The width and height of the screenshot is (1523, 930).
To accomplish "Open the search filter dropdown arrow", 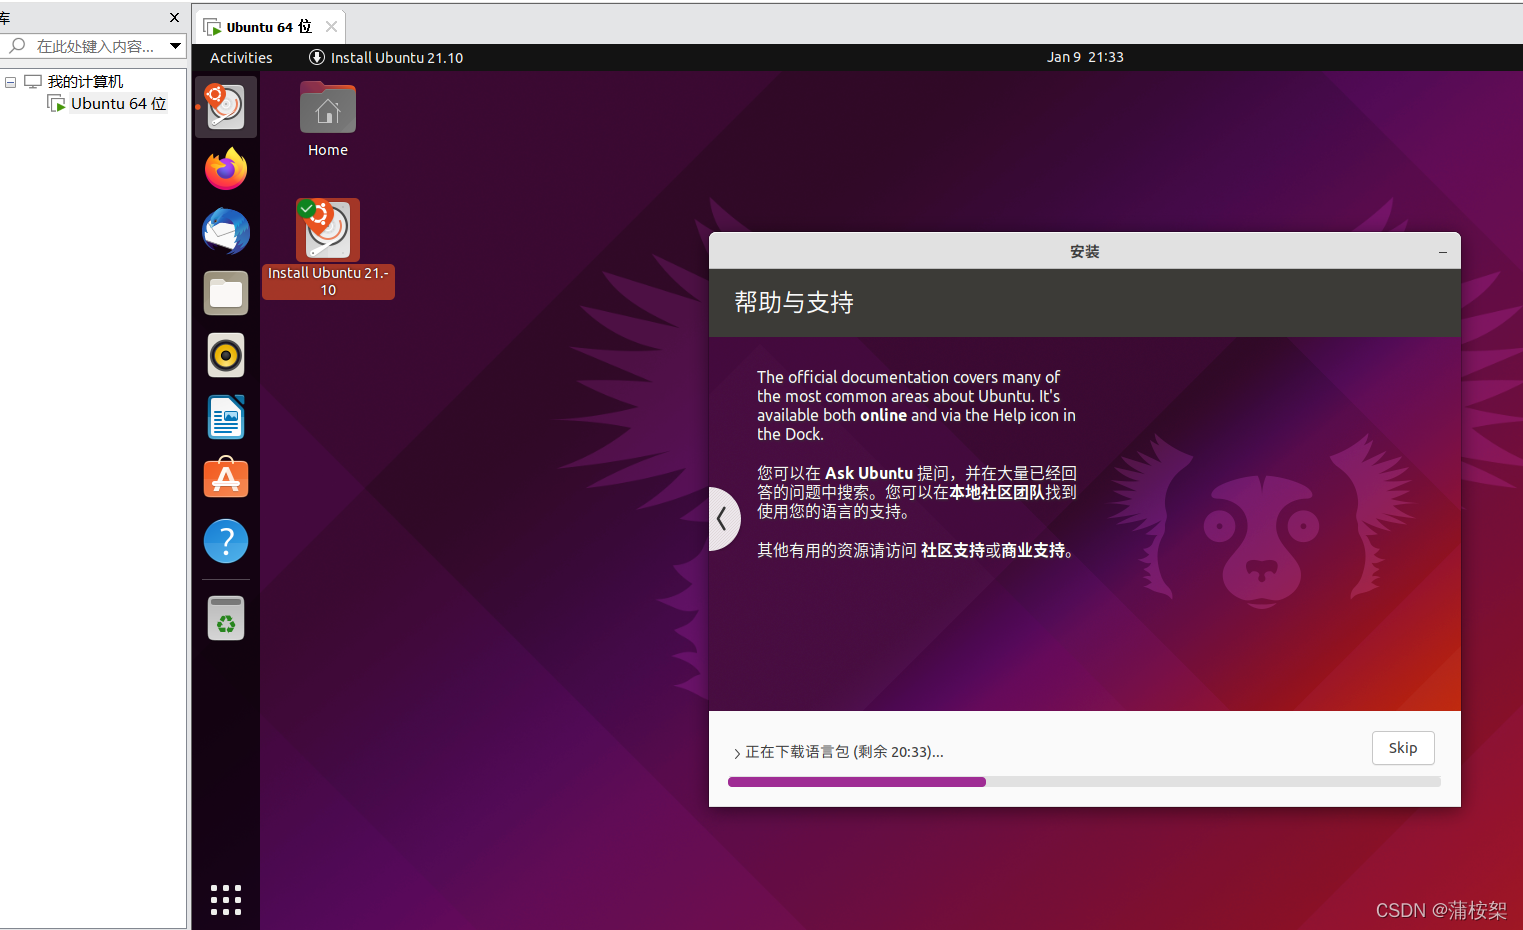I will 176,46.
